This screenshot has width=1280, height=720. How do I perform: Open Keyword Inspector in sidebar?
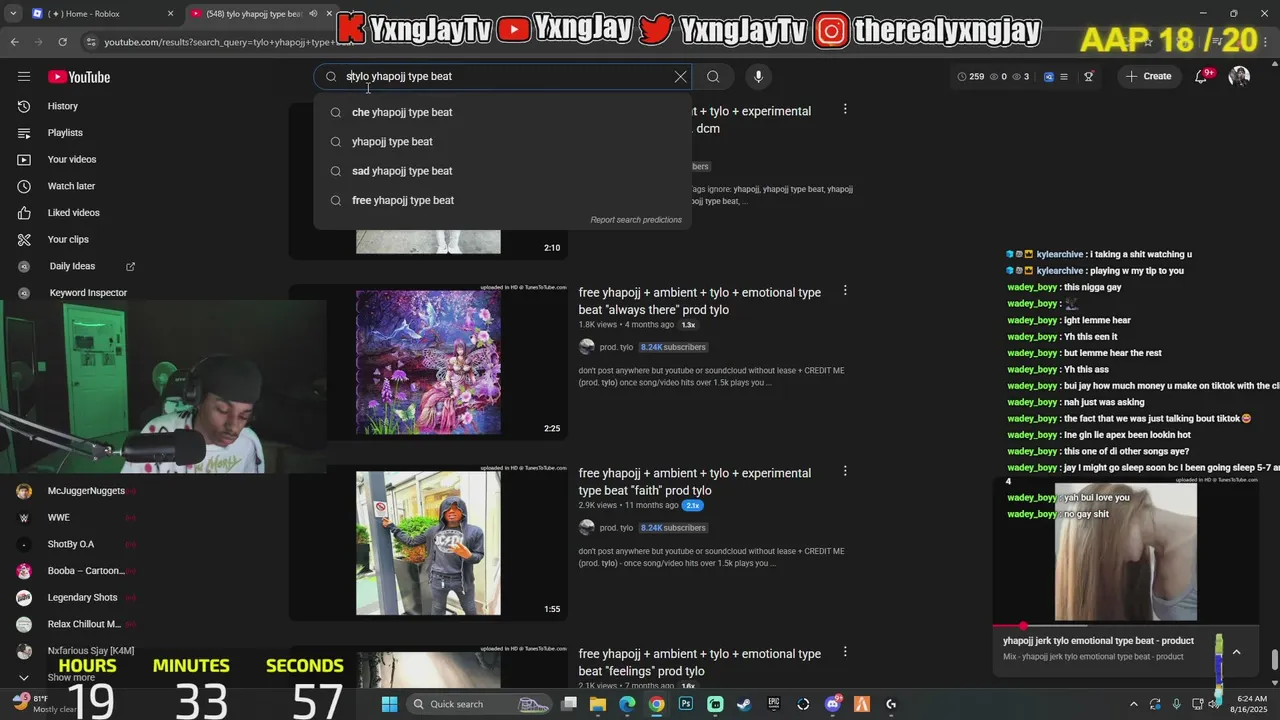click(88, 293)
